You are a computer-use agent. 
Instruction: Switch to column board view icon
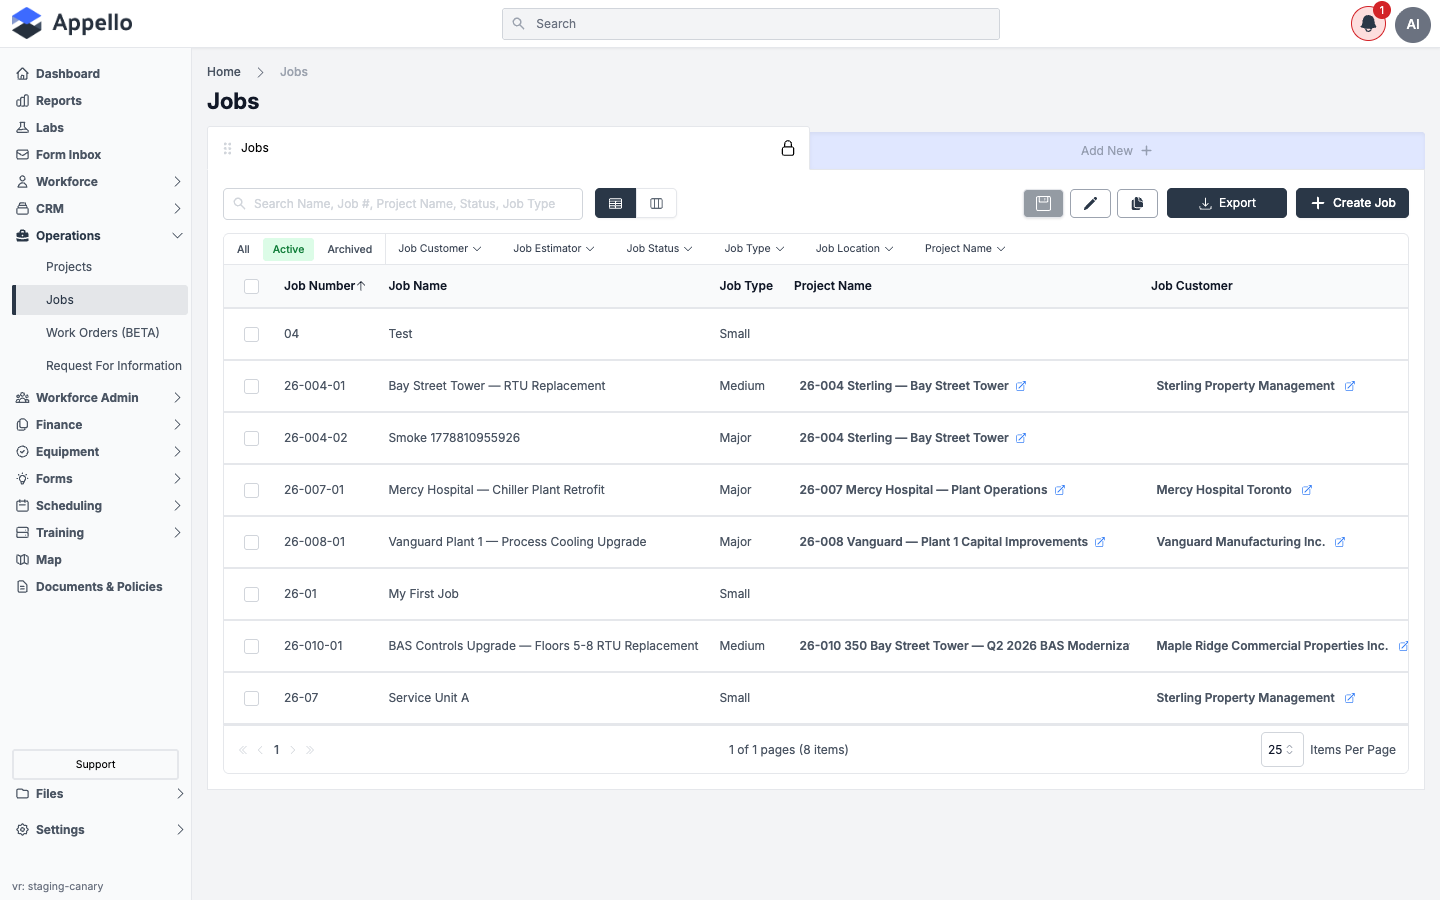click(x=656, y=203)
